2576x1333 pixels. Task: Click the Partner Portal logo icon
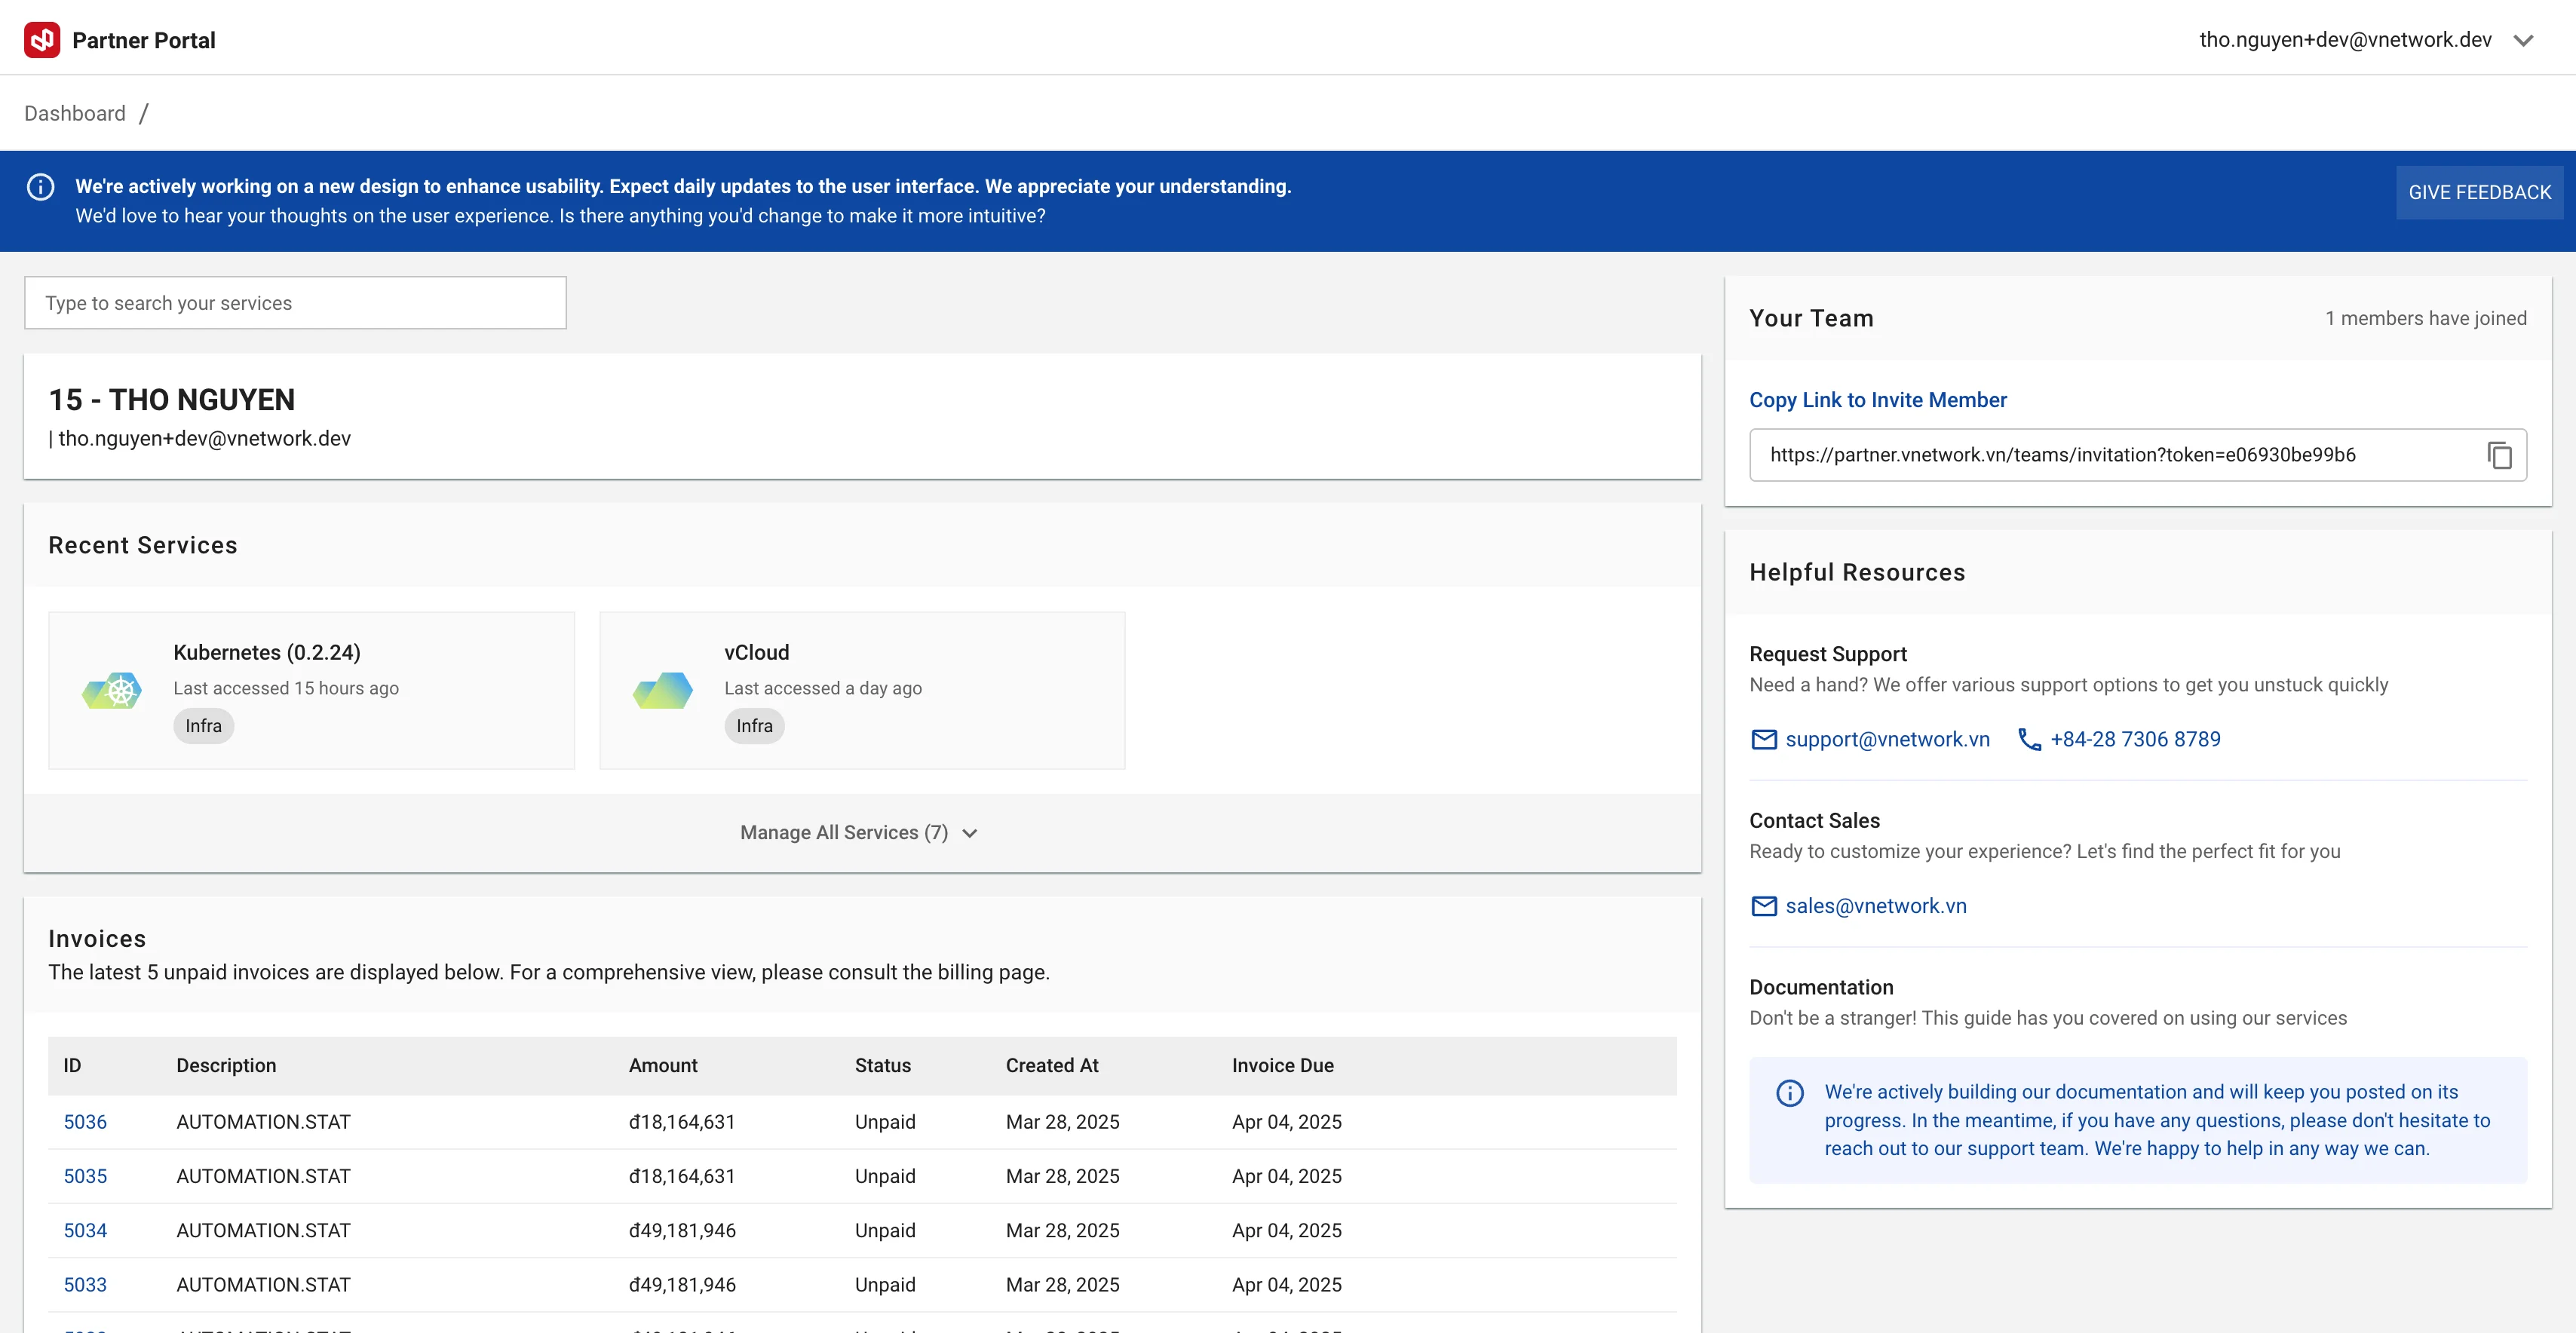42,40
